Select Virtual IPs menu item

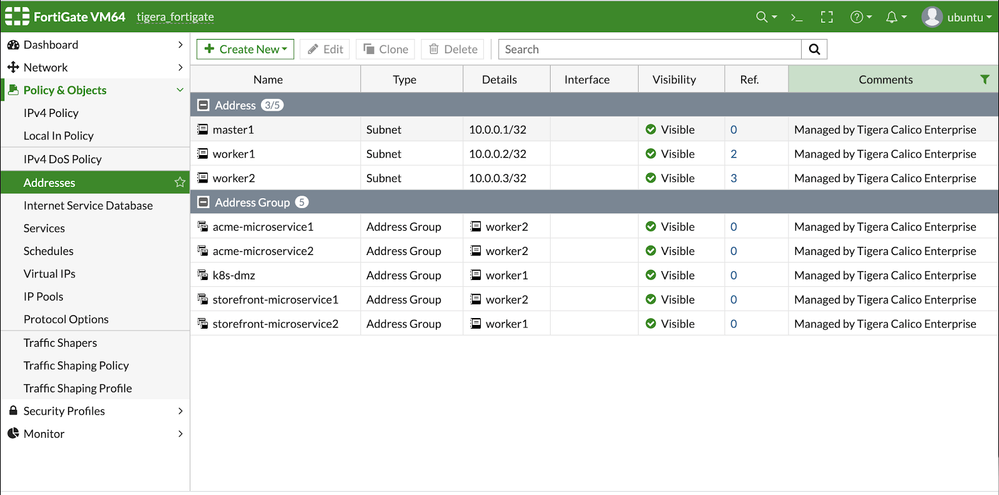point(50,273)
